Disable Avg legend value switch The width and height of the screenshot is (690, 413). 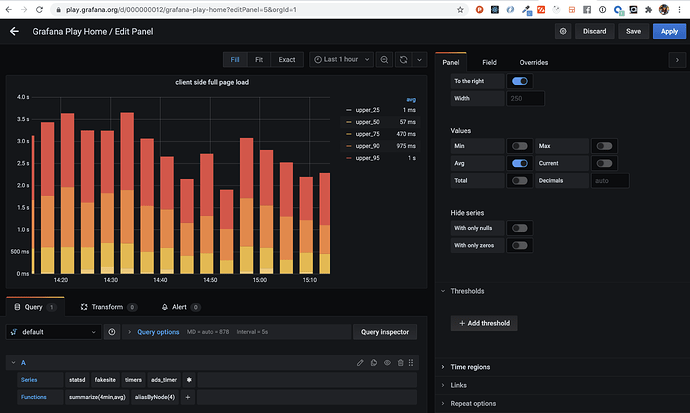pos(520,163)
